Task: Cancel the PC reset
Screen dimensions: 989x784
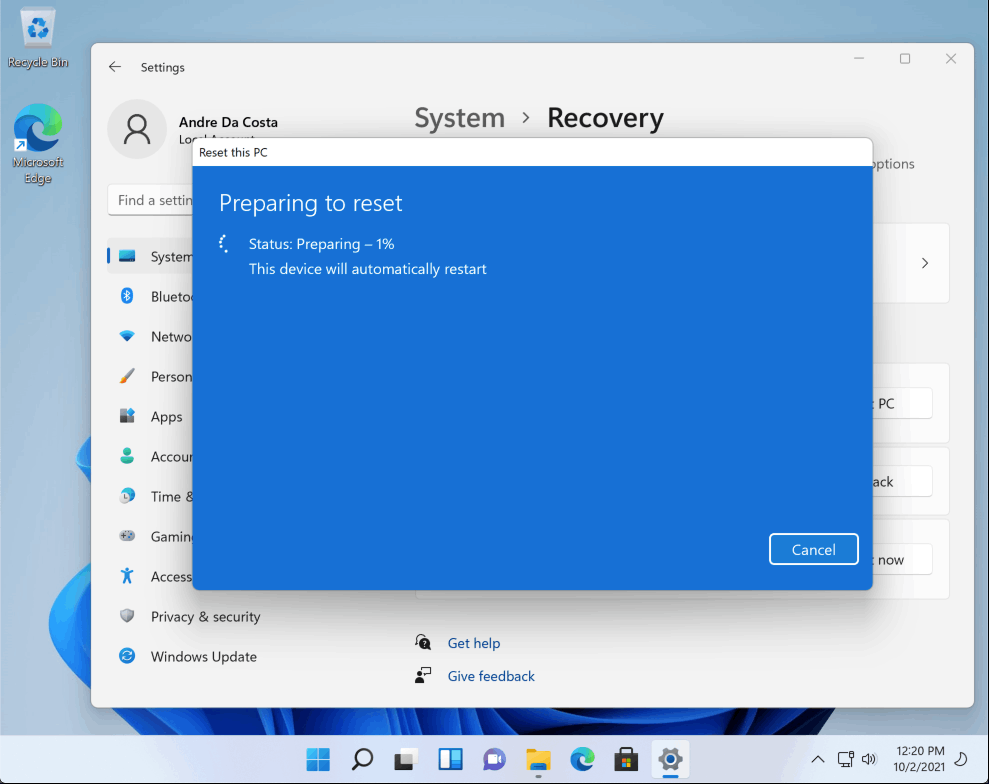Action: pyautogui.click(x=813, y=549)
